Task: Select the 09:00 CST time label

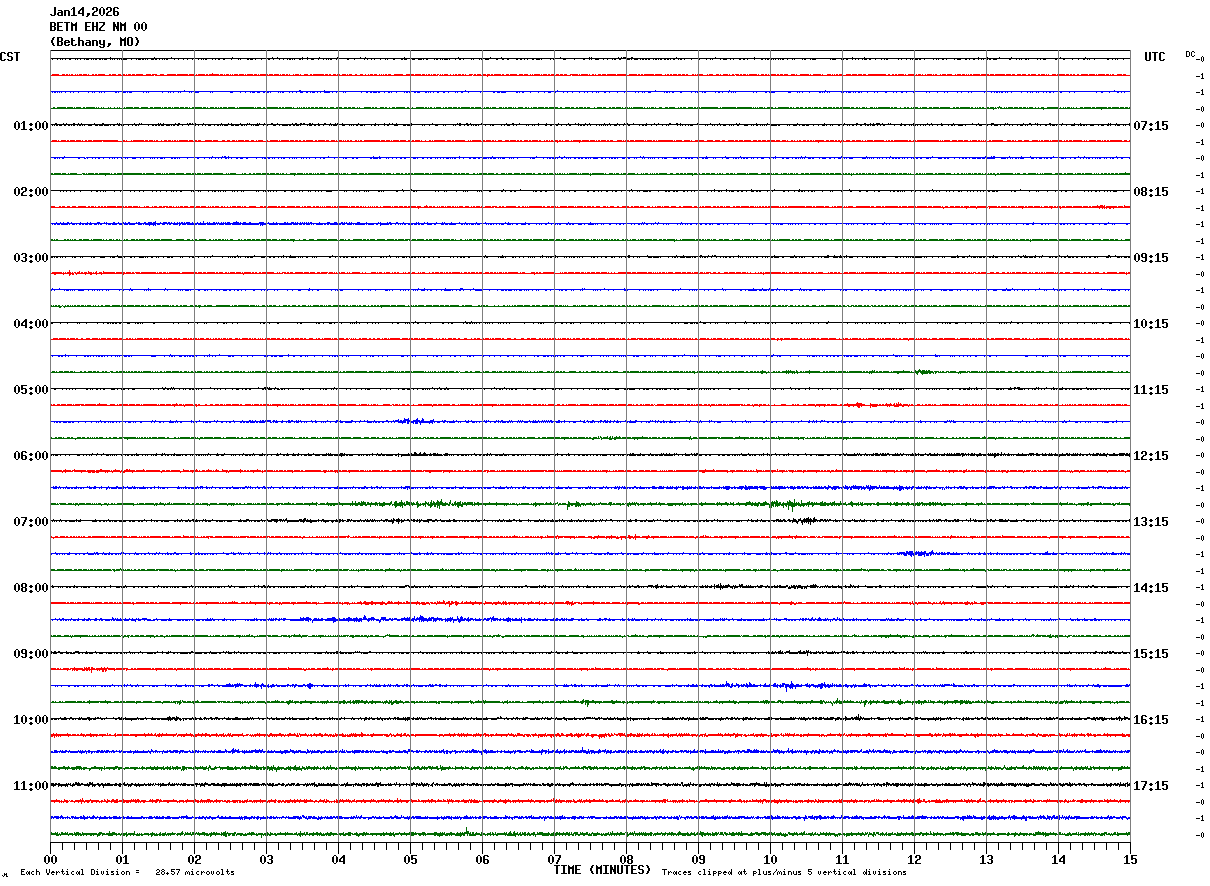Action: (x=31, y=654)
